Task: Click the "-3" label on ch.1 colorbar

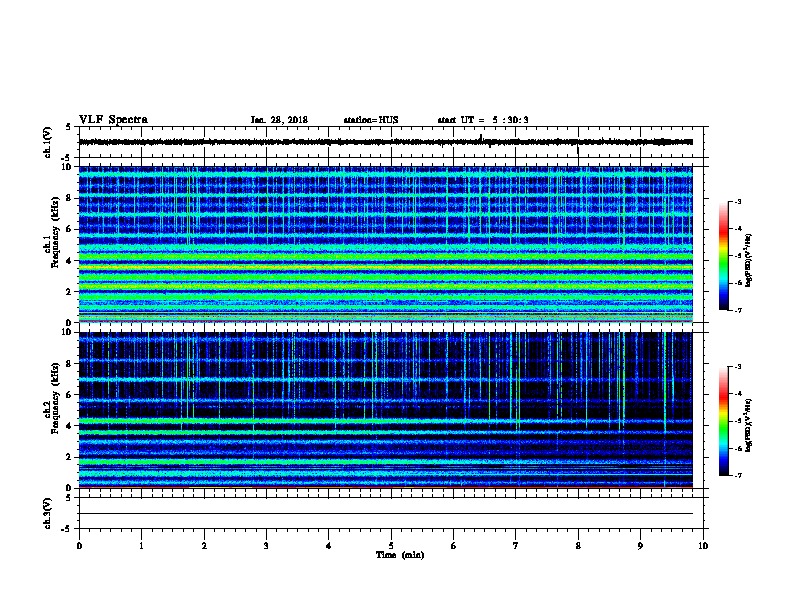Action: coord(737,201)
